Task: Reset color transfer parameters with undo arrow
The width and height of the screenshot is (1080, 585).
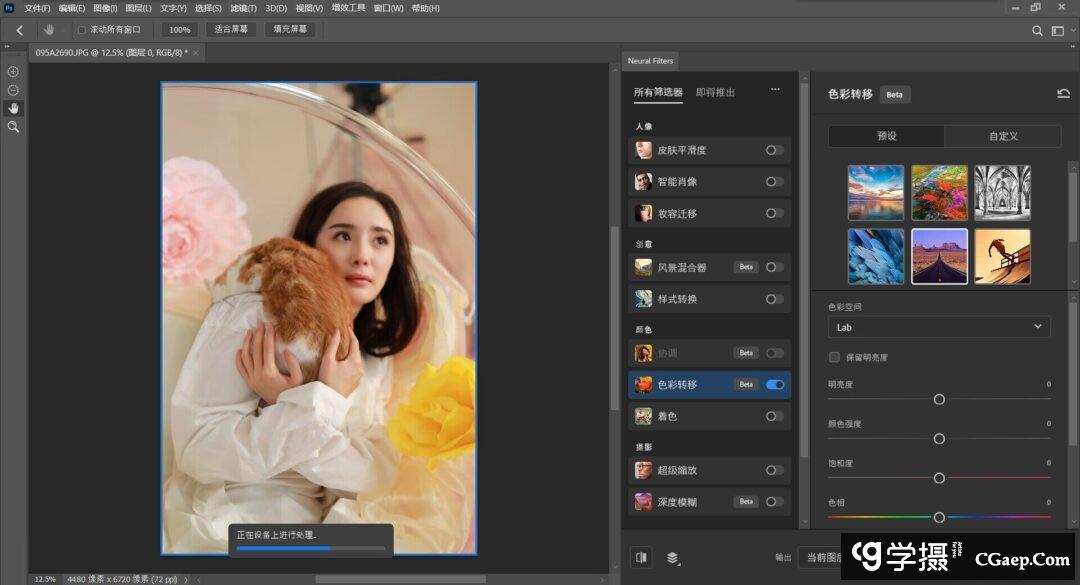Action: [1063, 94]
